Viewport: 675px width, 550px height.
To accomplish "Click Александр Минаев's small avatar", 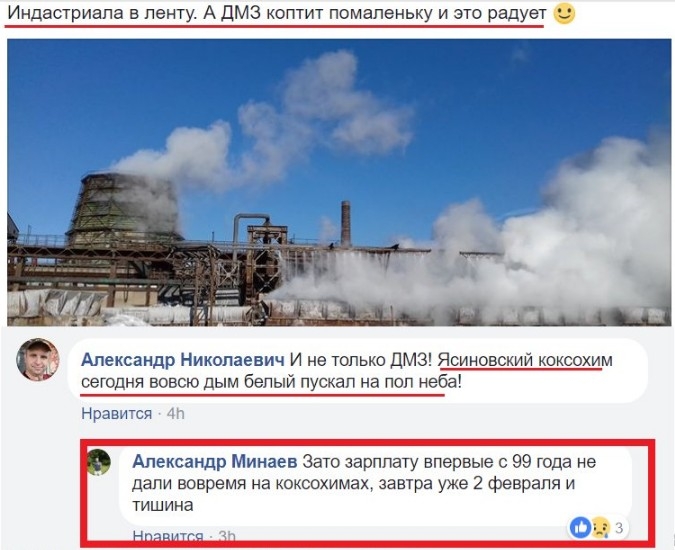I will coord(99,462).
